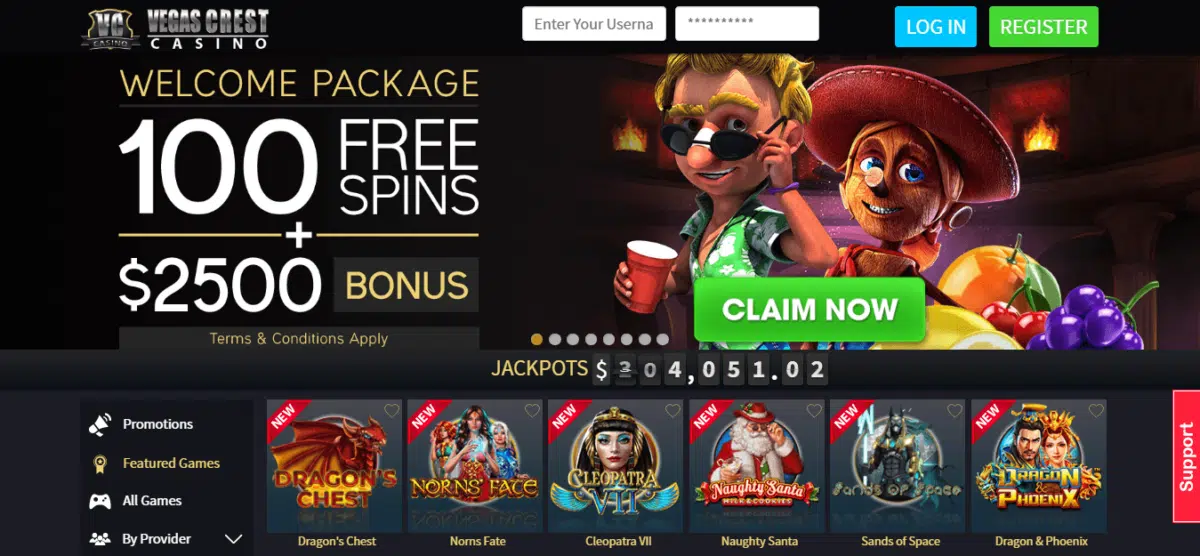Go to the All Games menu item
The height and width of the screenshot is (556, 1200).
(152, 501)
